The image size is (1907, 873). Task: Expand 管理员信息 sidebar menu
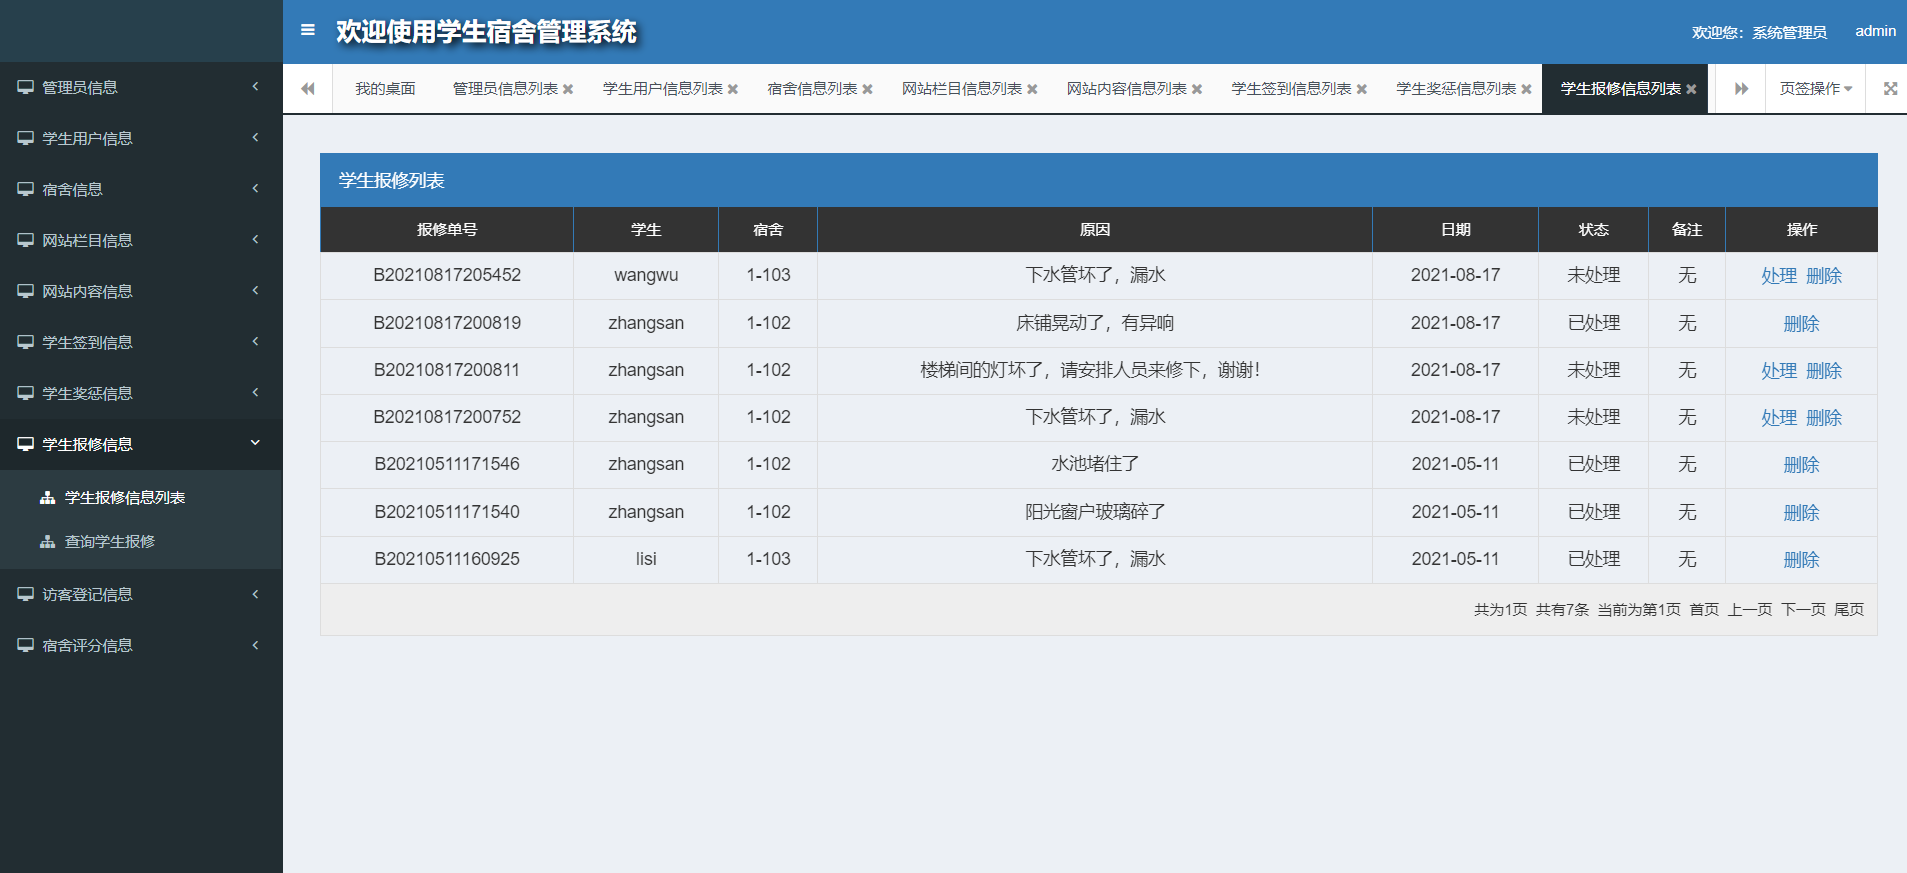click(x=140, y=87)
